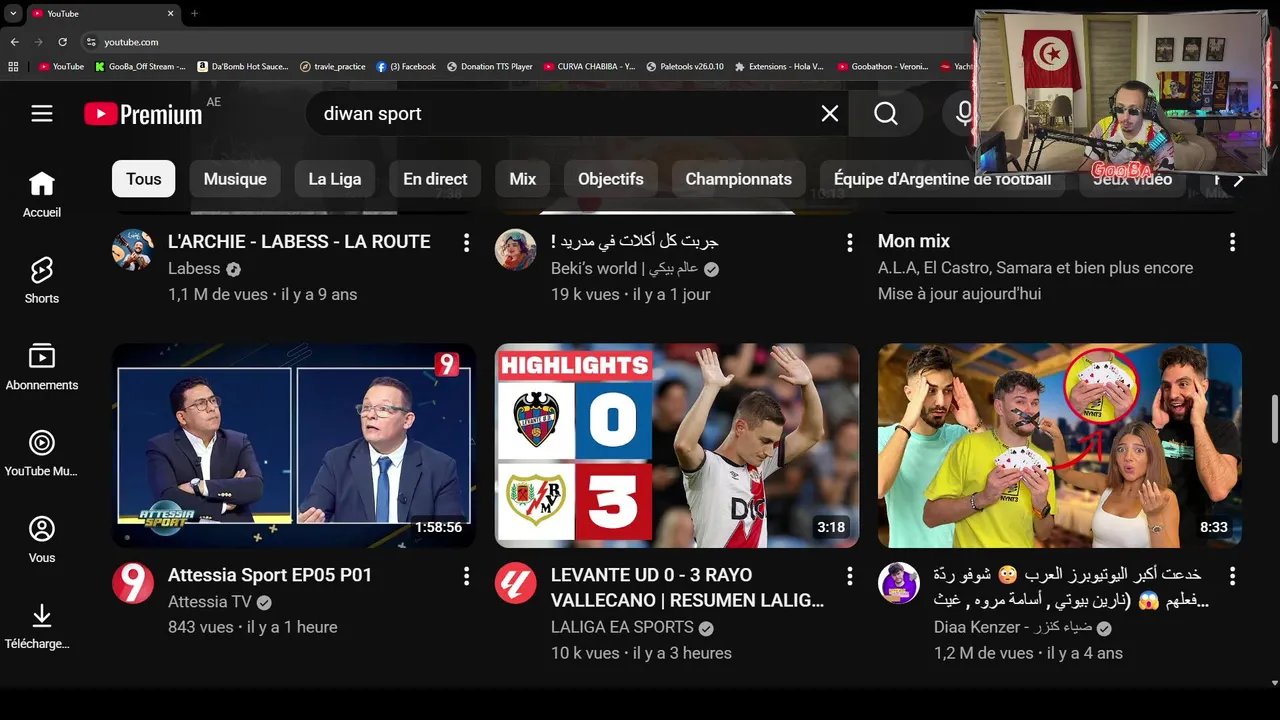Viewport: 1280px width, 720px height.
Task: Start voice search with the microphone
Action: click(x=962, y=114)
